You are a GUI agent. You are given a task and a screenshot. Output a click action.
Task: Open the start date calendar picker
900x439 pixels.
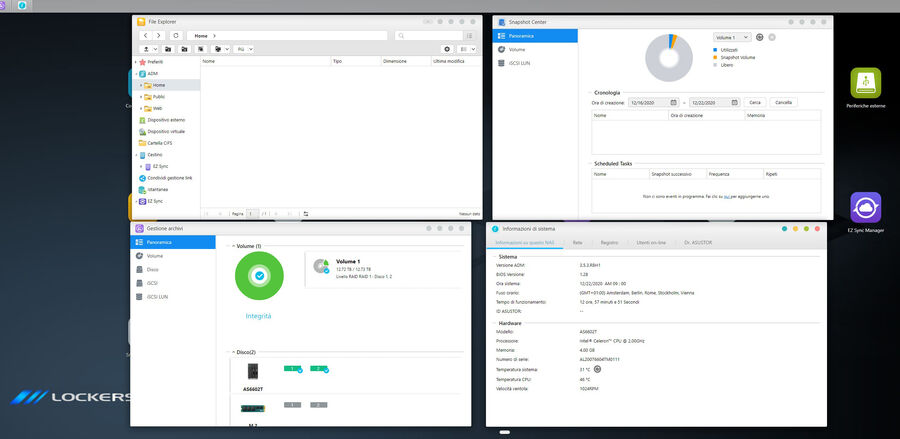(x=674, y=102)
